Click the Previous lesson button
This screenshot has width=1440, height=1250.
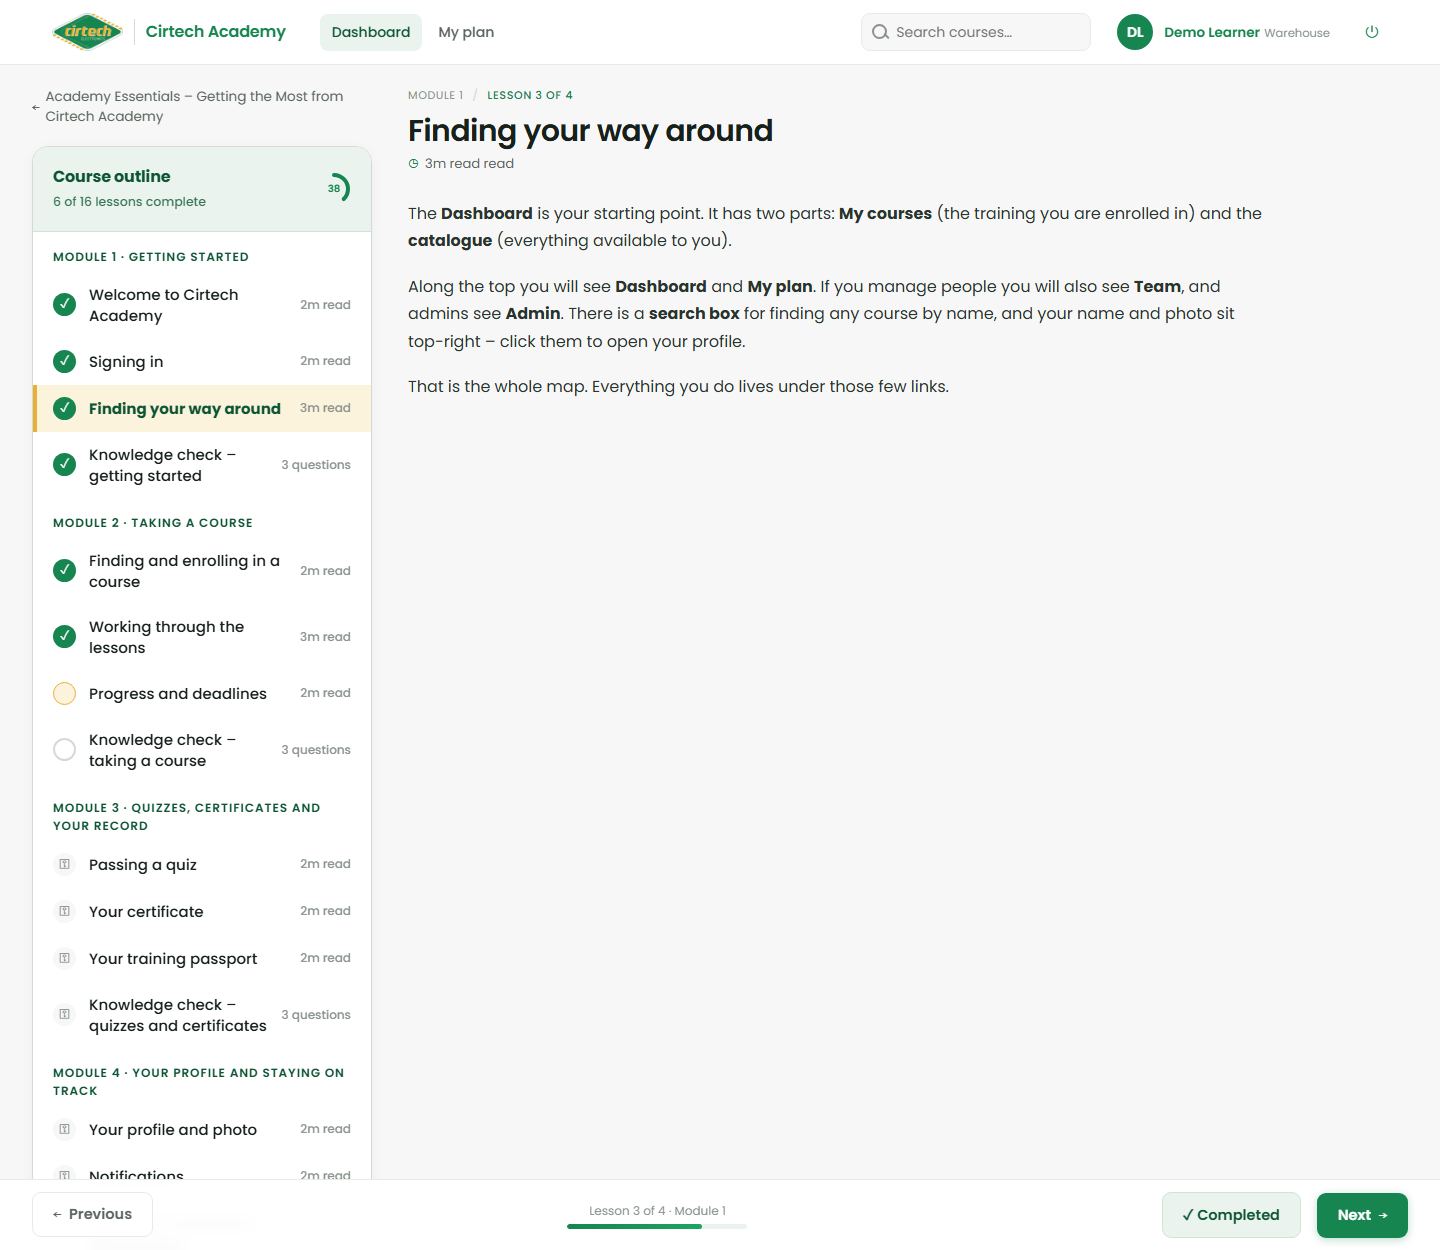(x=92, y=1214)
